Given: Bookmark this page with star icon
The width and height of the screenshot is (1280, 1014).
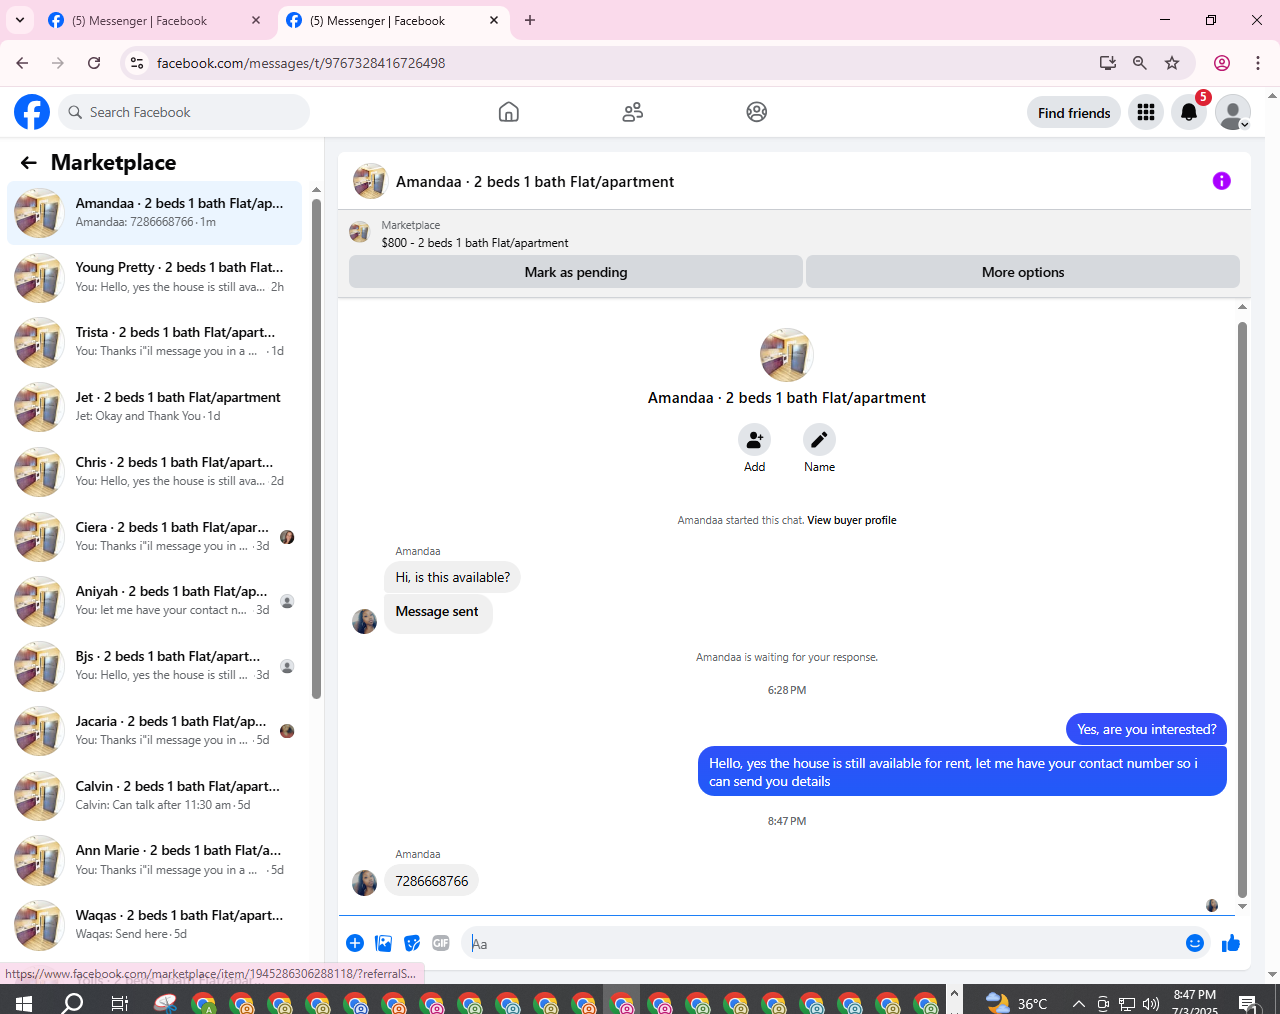Looking at the screenshot, I should [x=1172, y=63].
